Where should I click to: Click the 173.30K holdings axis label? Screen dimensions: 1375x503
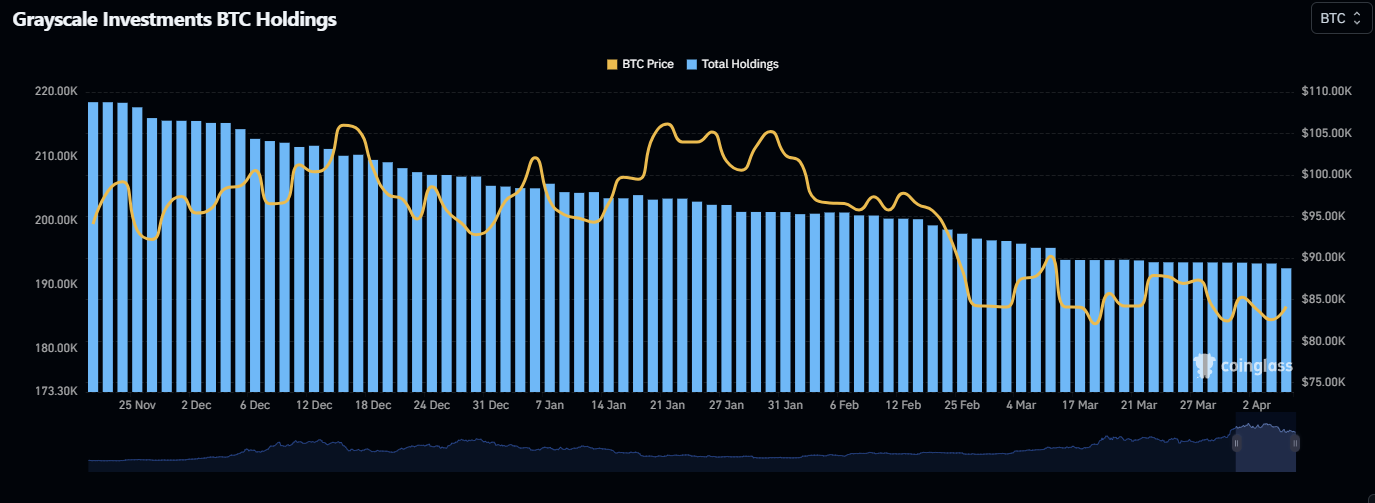pos(55,391)
